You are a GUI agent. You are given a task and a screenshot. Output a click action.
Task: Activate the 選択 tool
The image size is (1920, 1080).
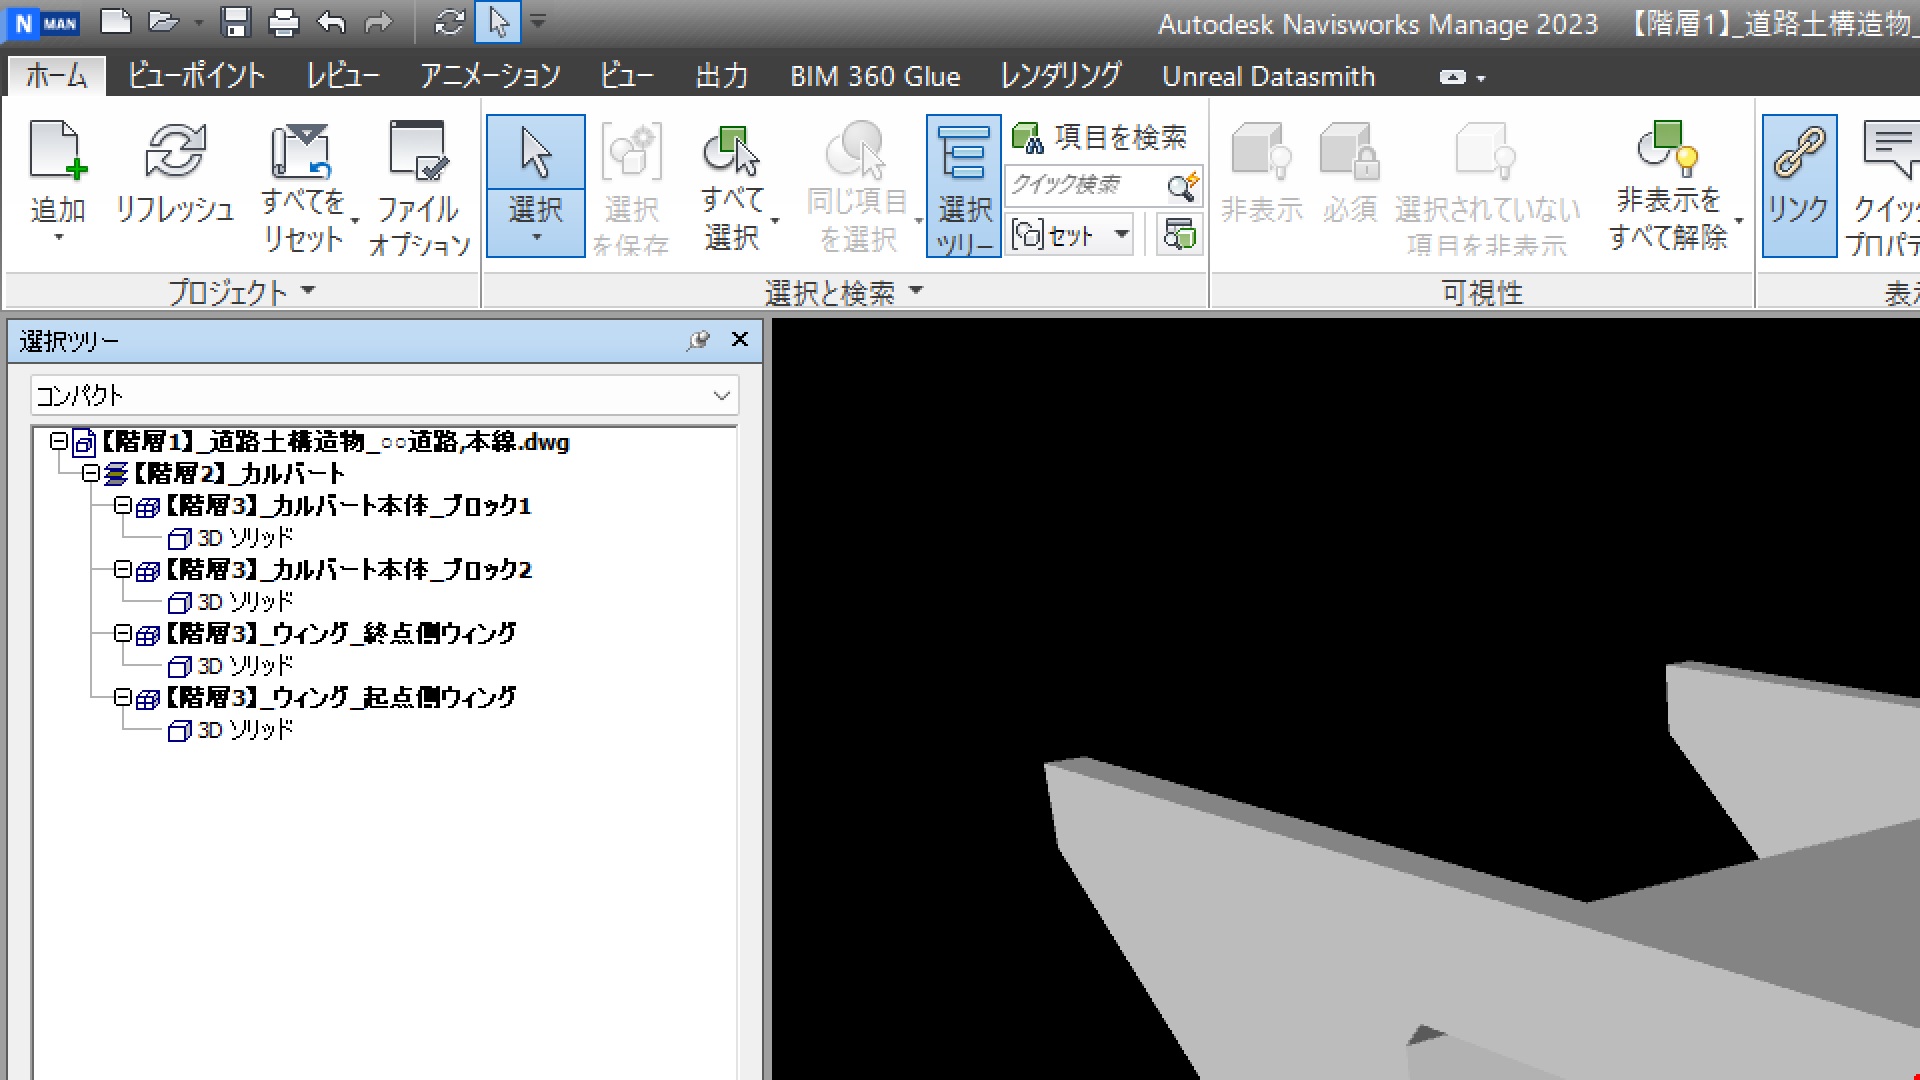(536, 152)
